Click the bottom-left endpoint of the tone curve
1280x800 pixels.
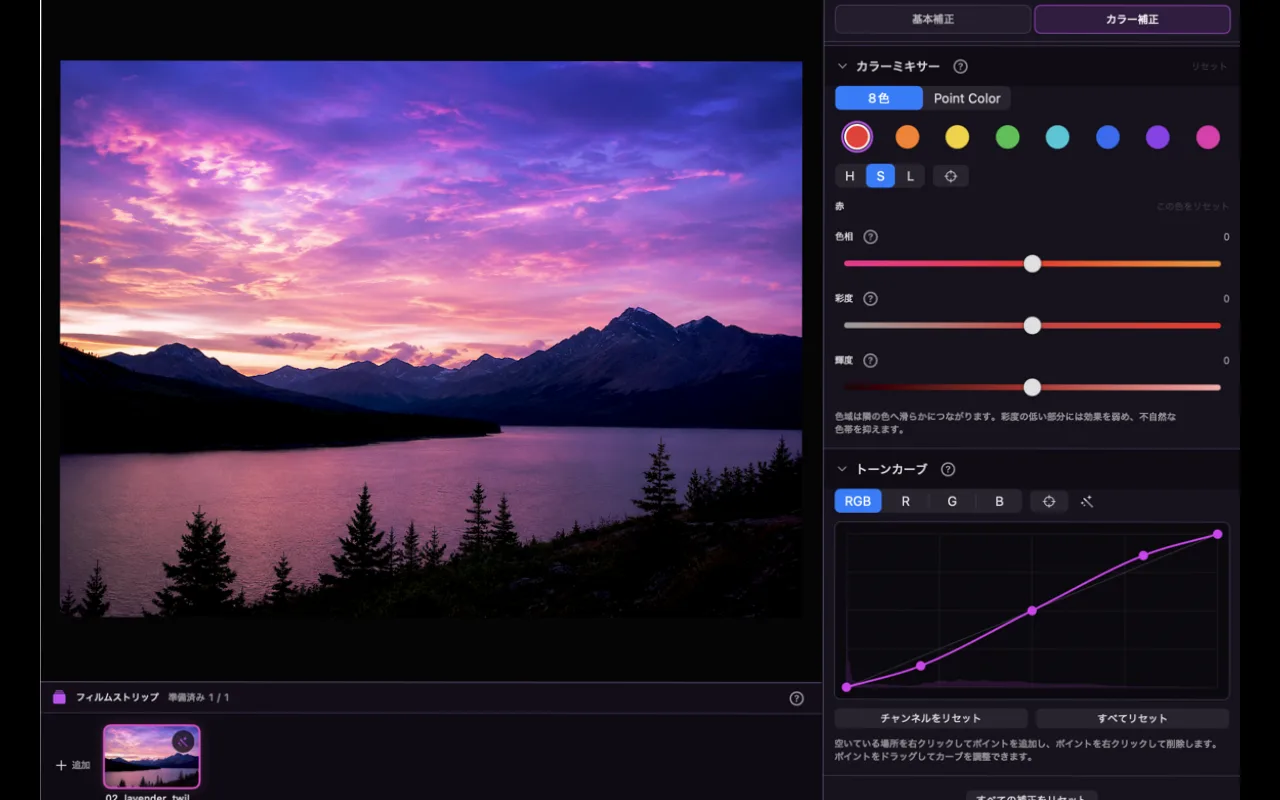tap(847, 687)
